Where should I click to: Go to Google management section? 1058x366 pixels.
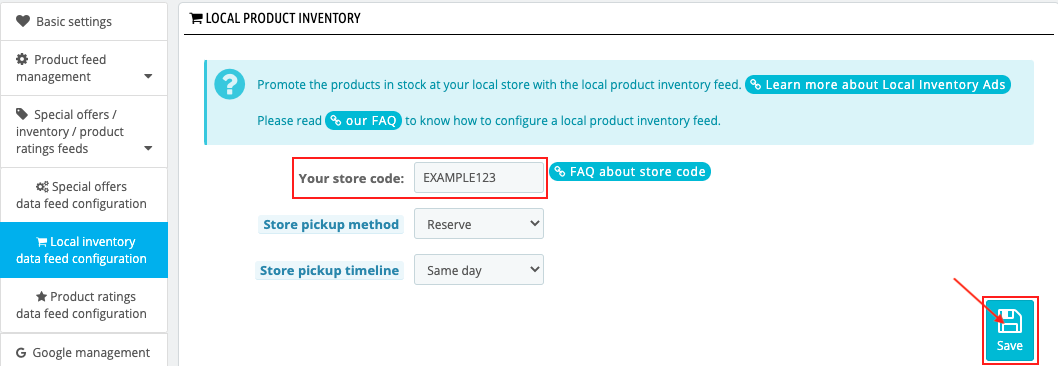pyautogui.click(x=84, y=352)
